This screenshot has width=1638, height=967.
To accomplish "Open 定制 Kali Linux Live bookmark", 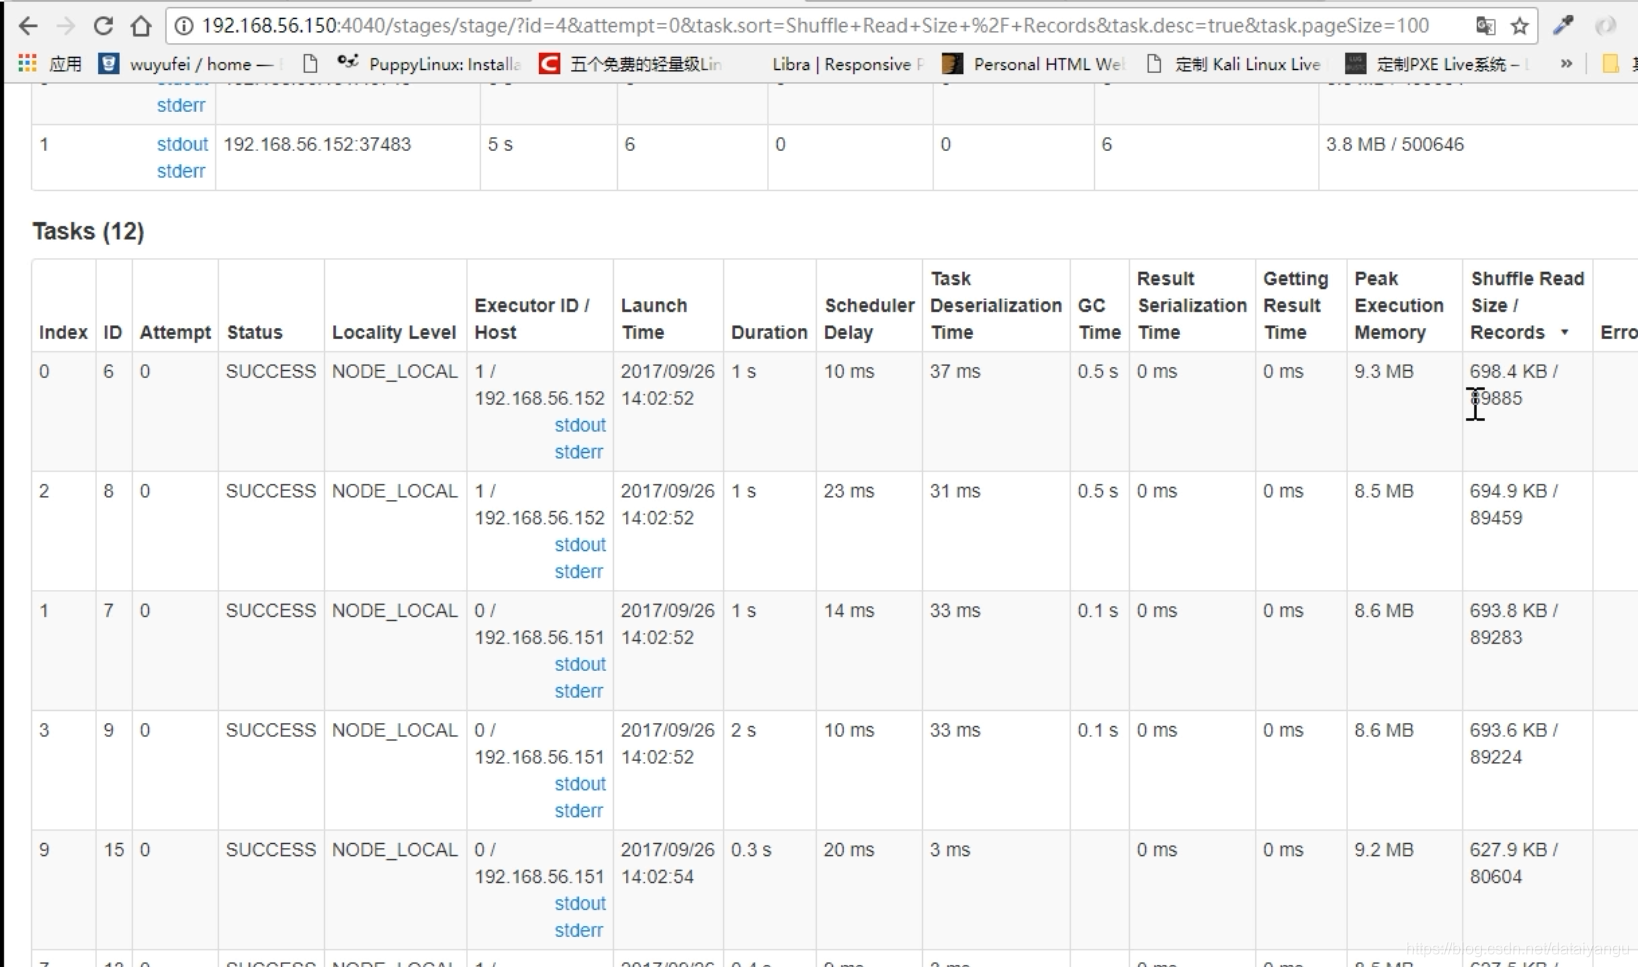I will point(1234,64).
